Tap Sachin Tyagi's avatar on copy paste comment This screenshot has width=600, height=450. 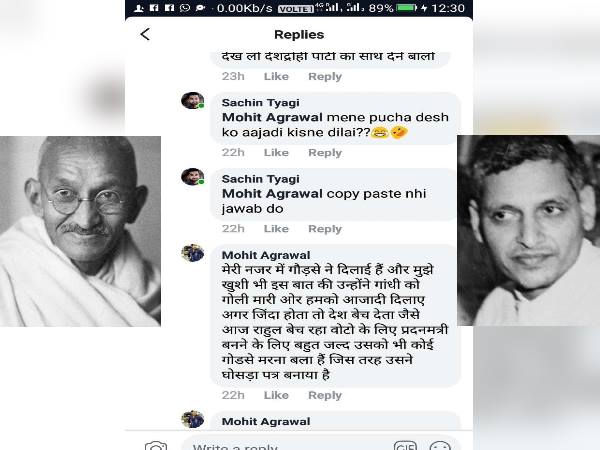click(x=192, y=177)
